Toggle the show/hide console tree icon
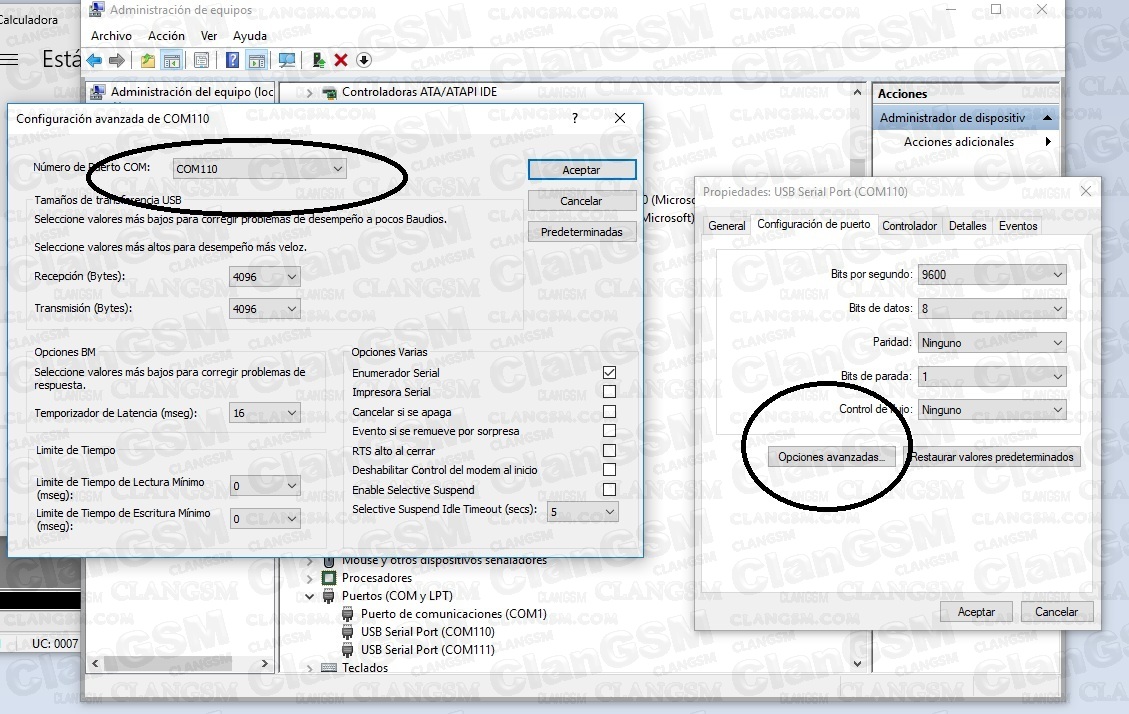Image resolution: width=1129 pixels, height=714 pixels. click(171, 60)
